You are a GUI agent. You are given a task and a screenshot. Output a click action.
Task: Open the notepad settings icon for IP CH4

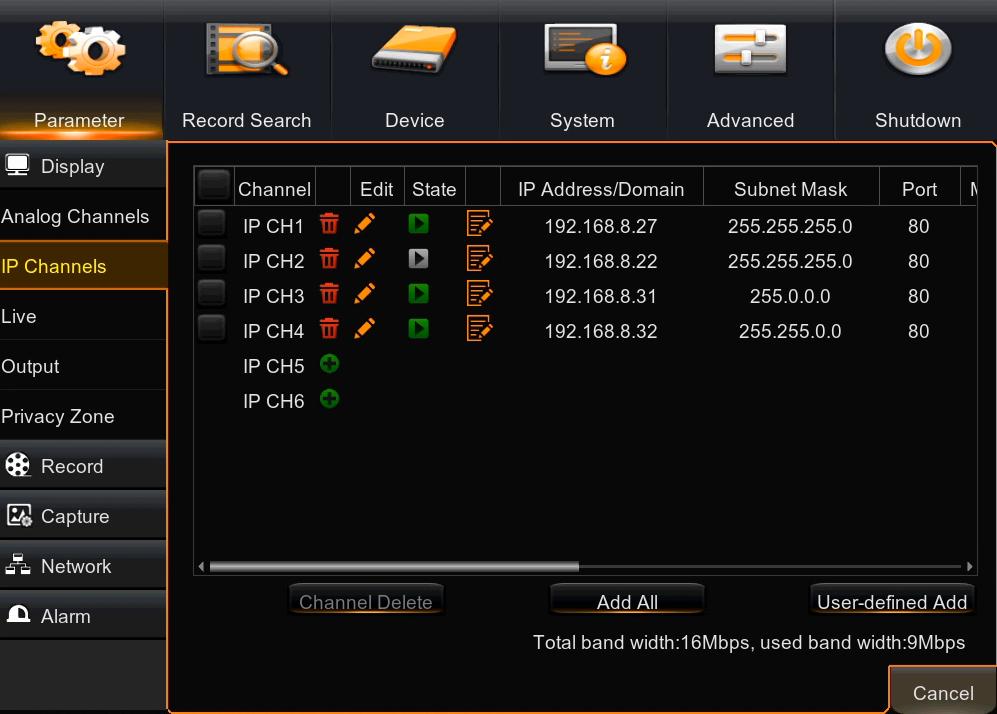click(x=479, y=329)
